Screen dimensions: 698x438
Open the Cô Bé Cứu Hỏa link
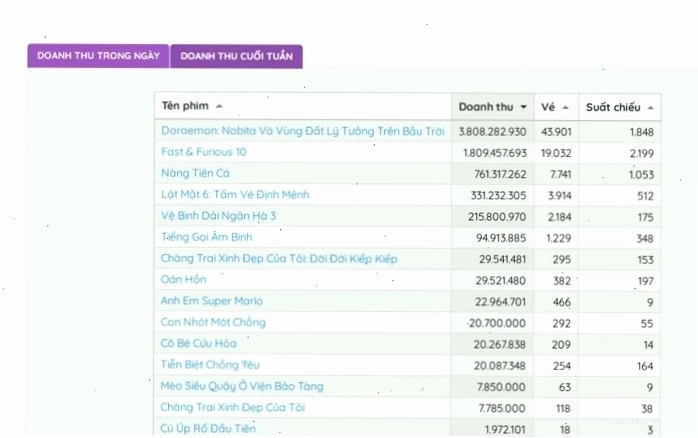(x=199, y=344)
